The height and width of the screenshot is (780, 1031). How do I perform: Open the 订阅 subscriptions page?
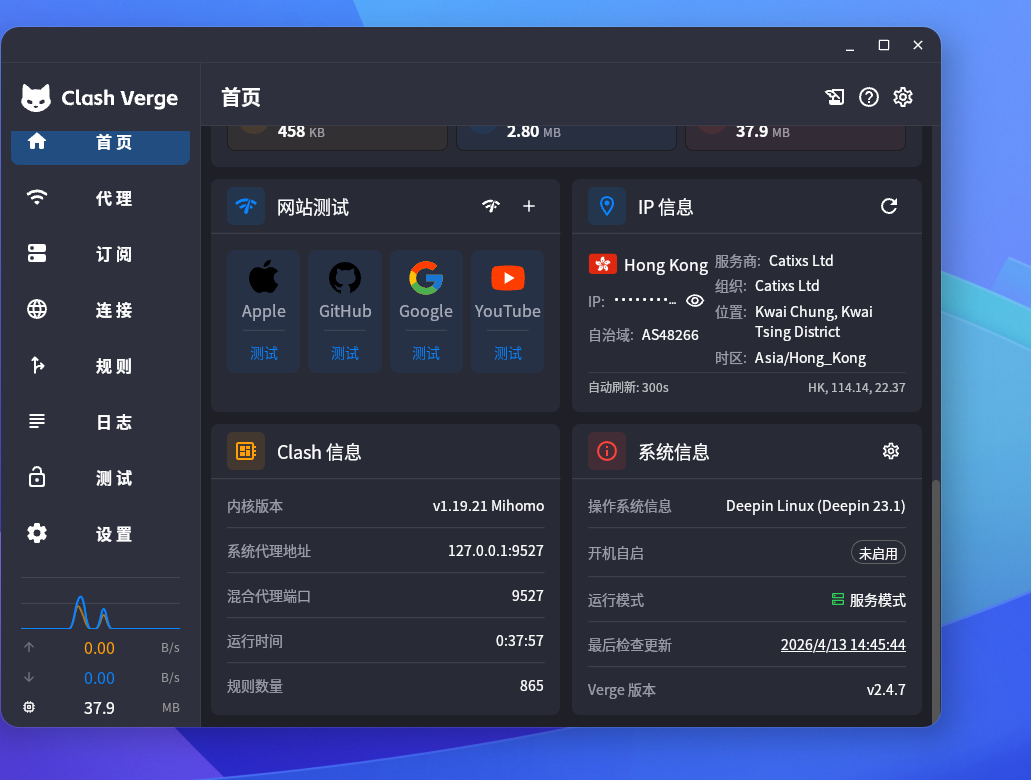coord(100,254)
